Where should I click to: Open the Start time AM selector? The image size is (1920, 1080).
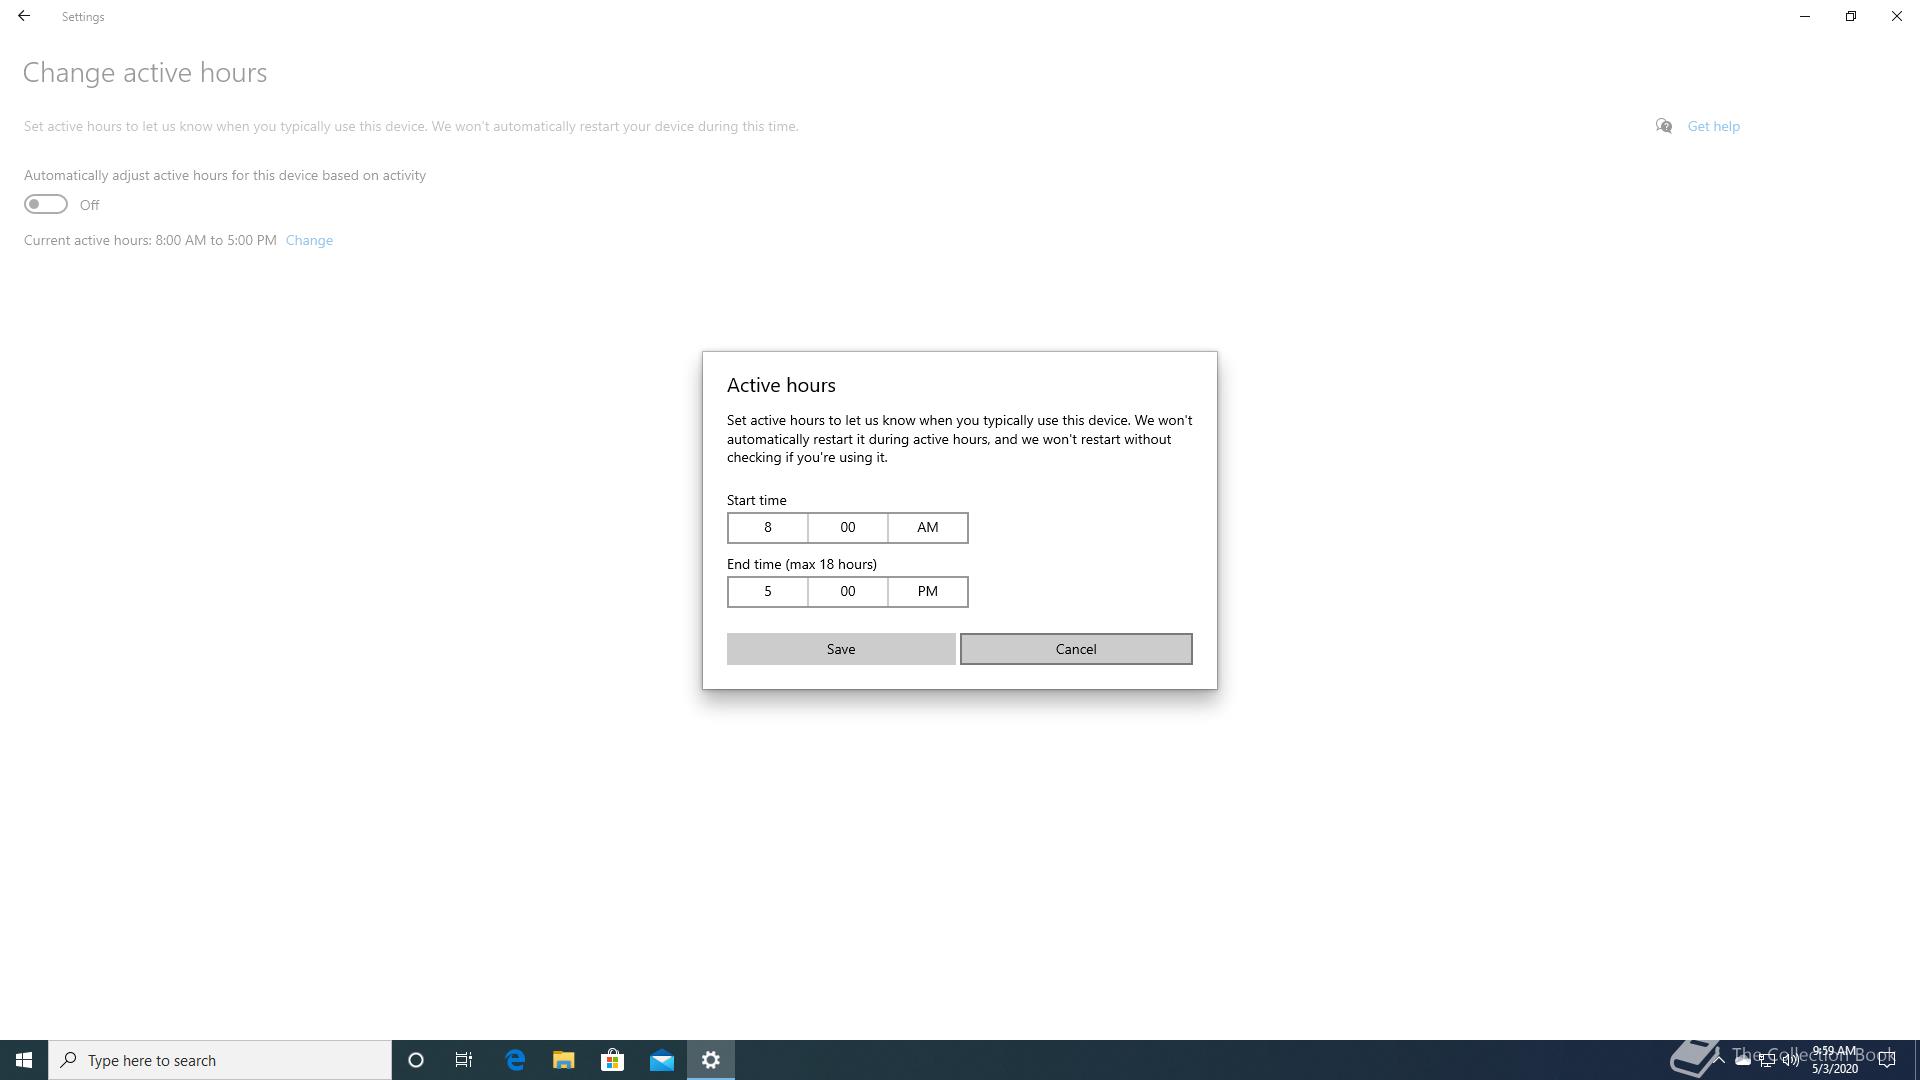(x=928, y=528)
